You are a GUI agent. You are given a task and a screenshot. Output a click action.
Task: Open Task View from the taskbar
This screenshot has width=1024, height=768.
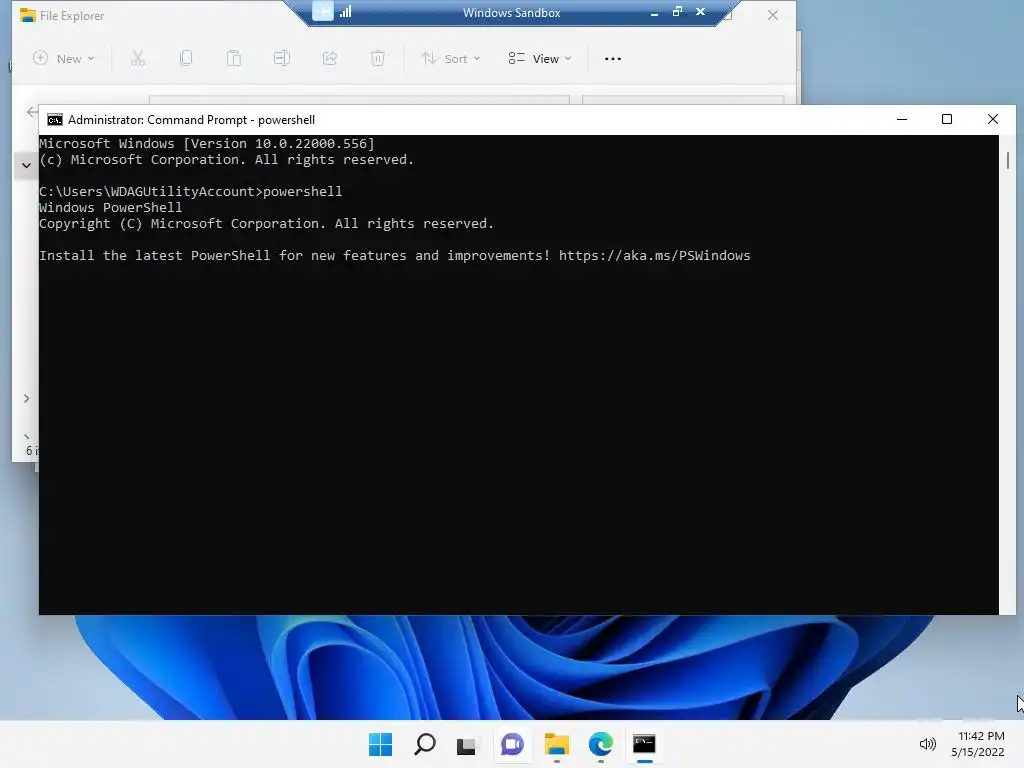pyautogui.click(x=468, y=744)
